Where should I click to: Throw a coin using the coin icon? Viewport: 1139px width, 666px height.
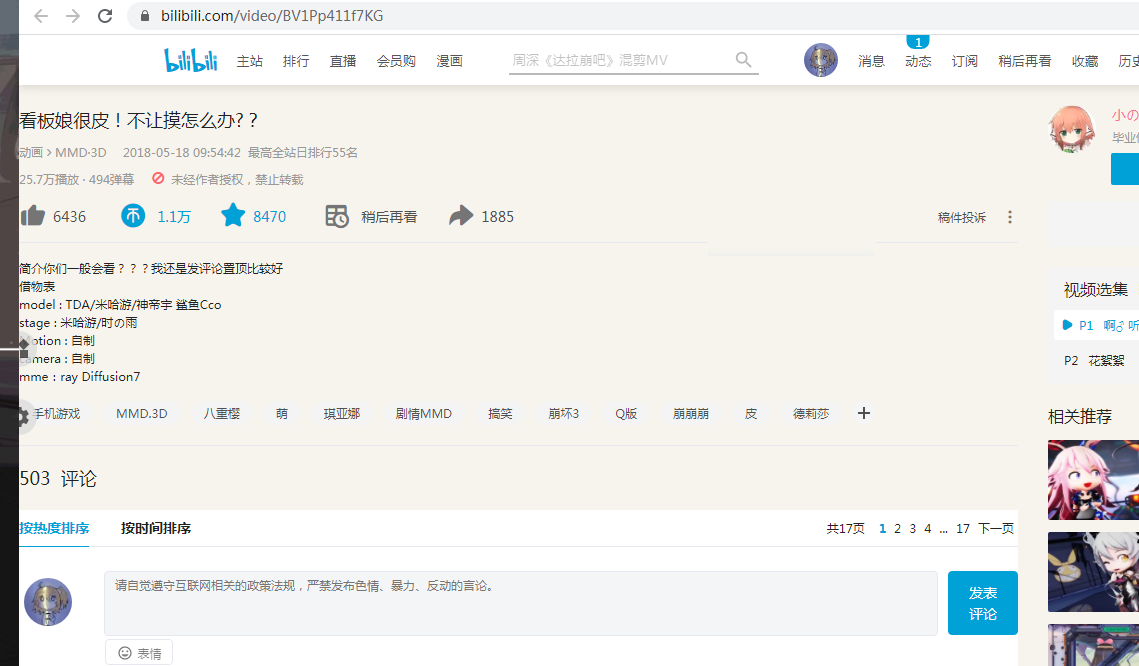coord(133,216)
